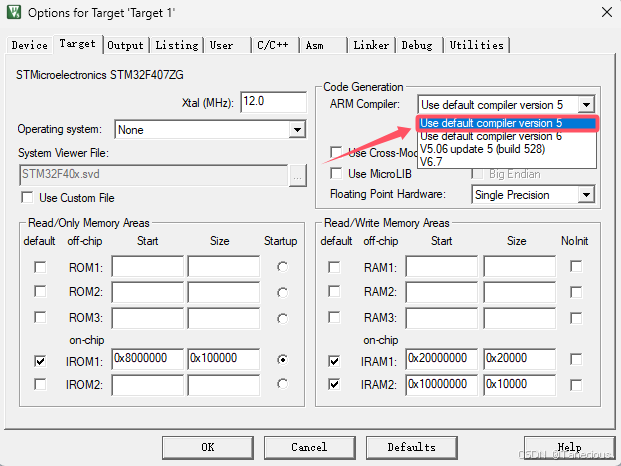
Task: Check the IROM2 default checkbox
Action: pyautogui.click(x=40, y=384)
